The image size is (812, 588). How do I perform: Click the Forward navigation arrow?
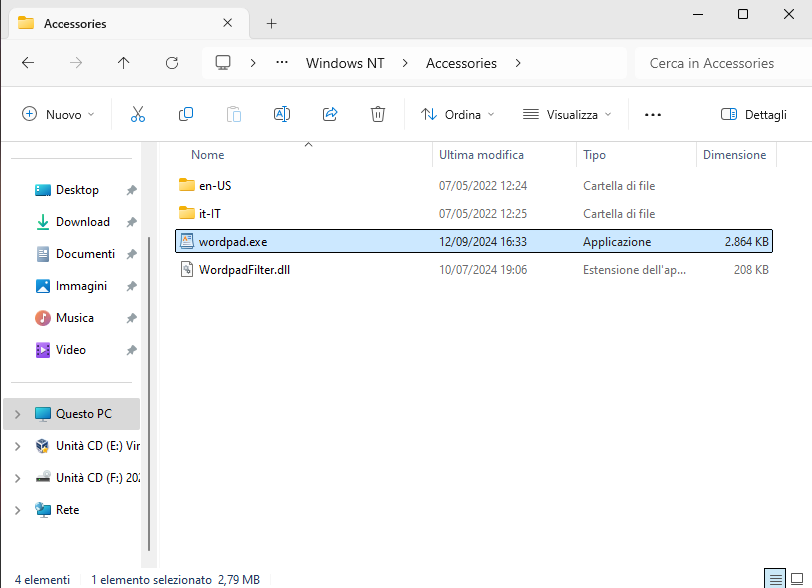pyautogui.click(x=76, y=63)
